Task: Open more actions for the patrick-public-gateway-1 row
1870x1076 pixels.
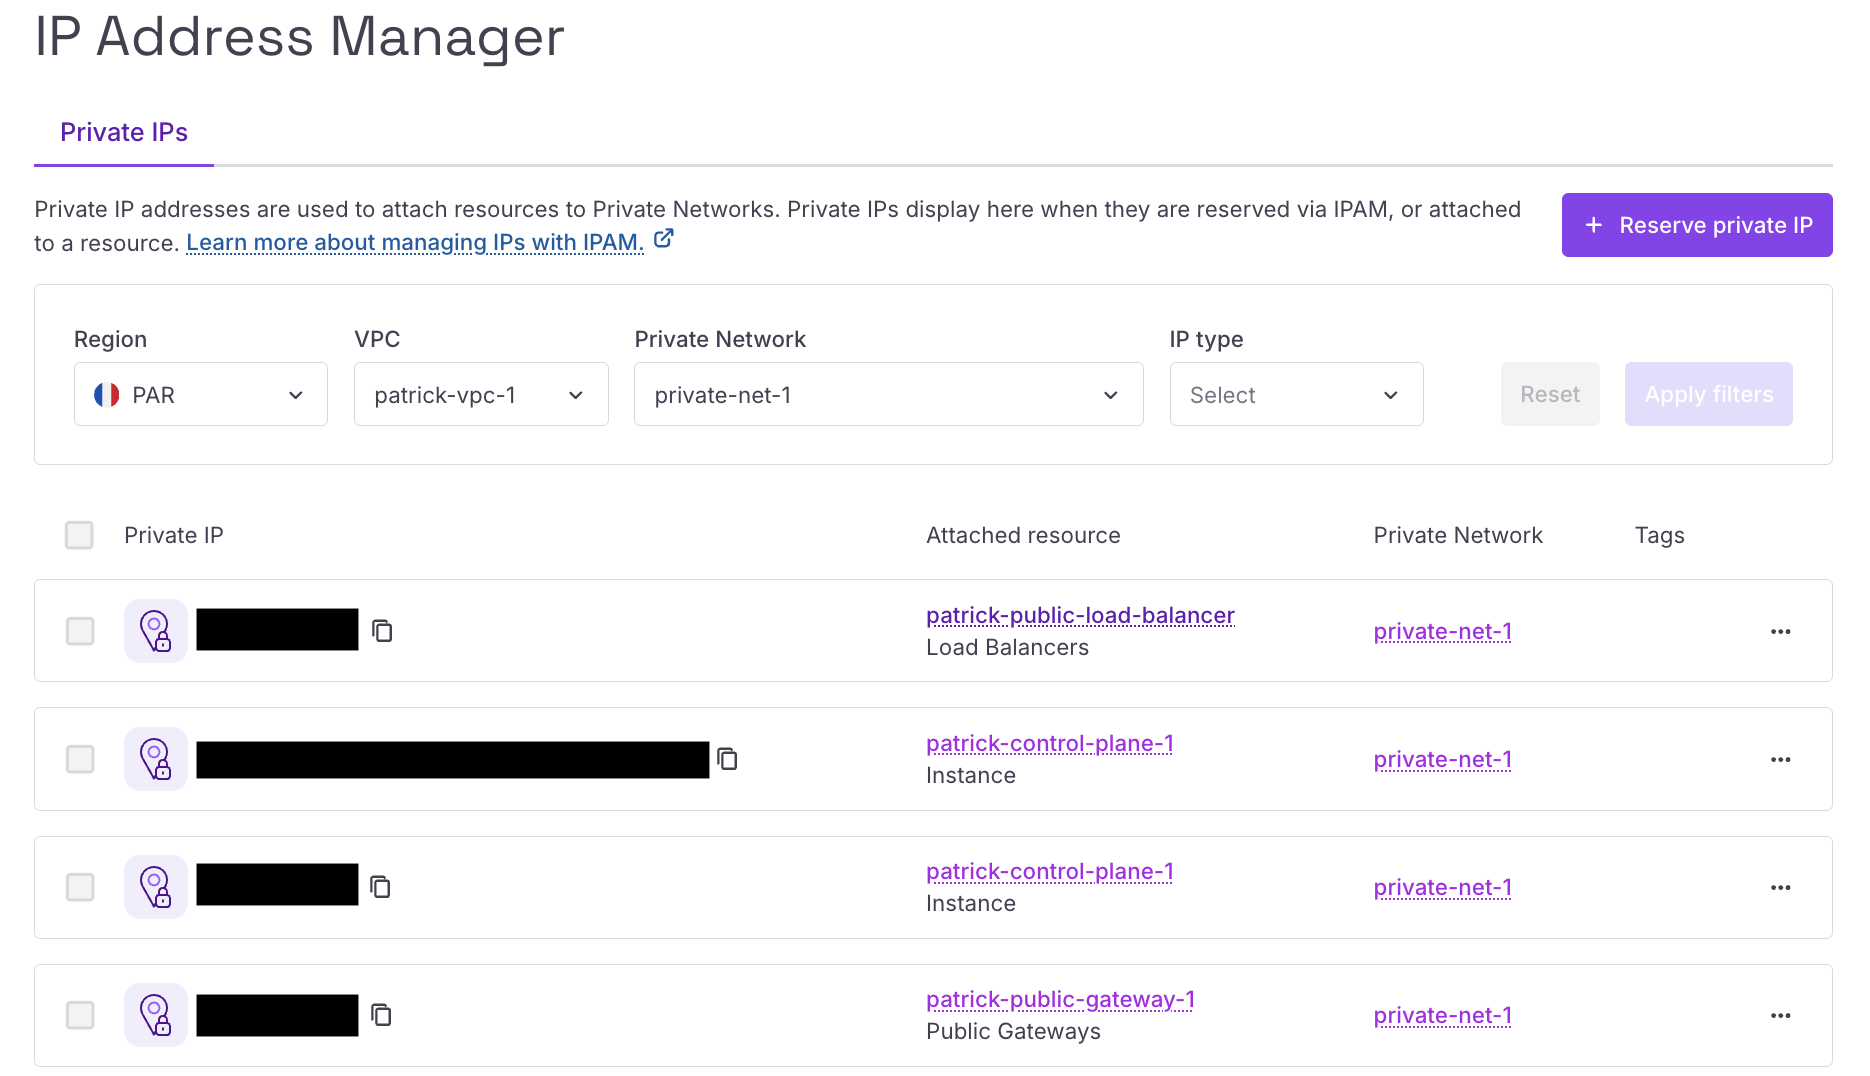Action: tap(1780, 1015)
